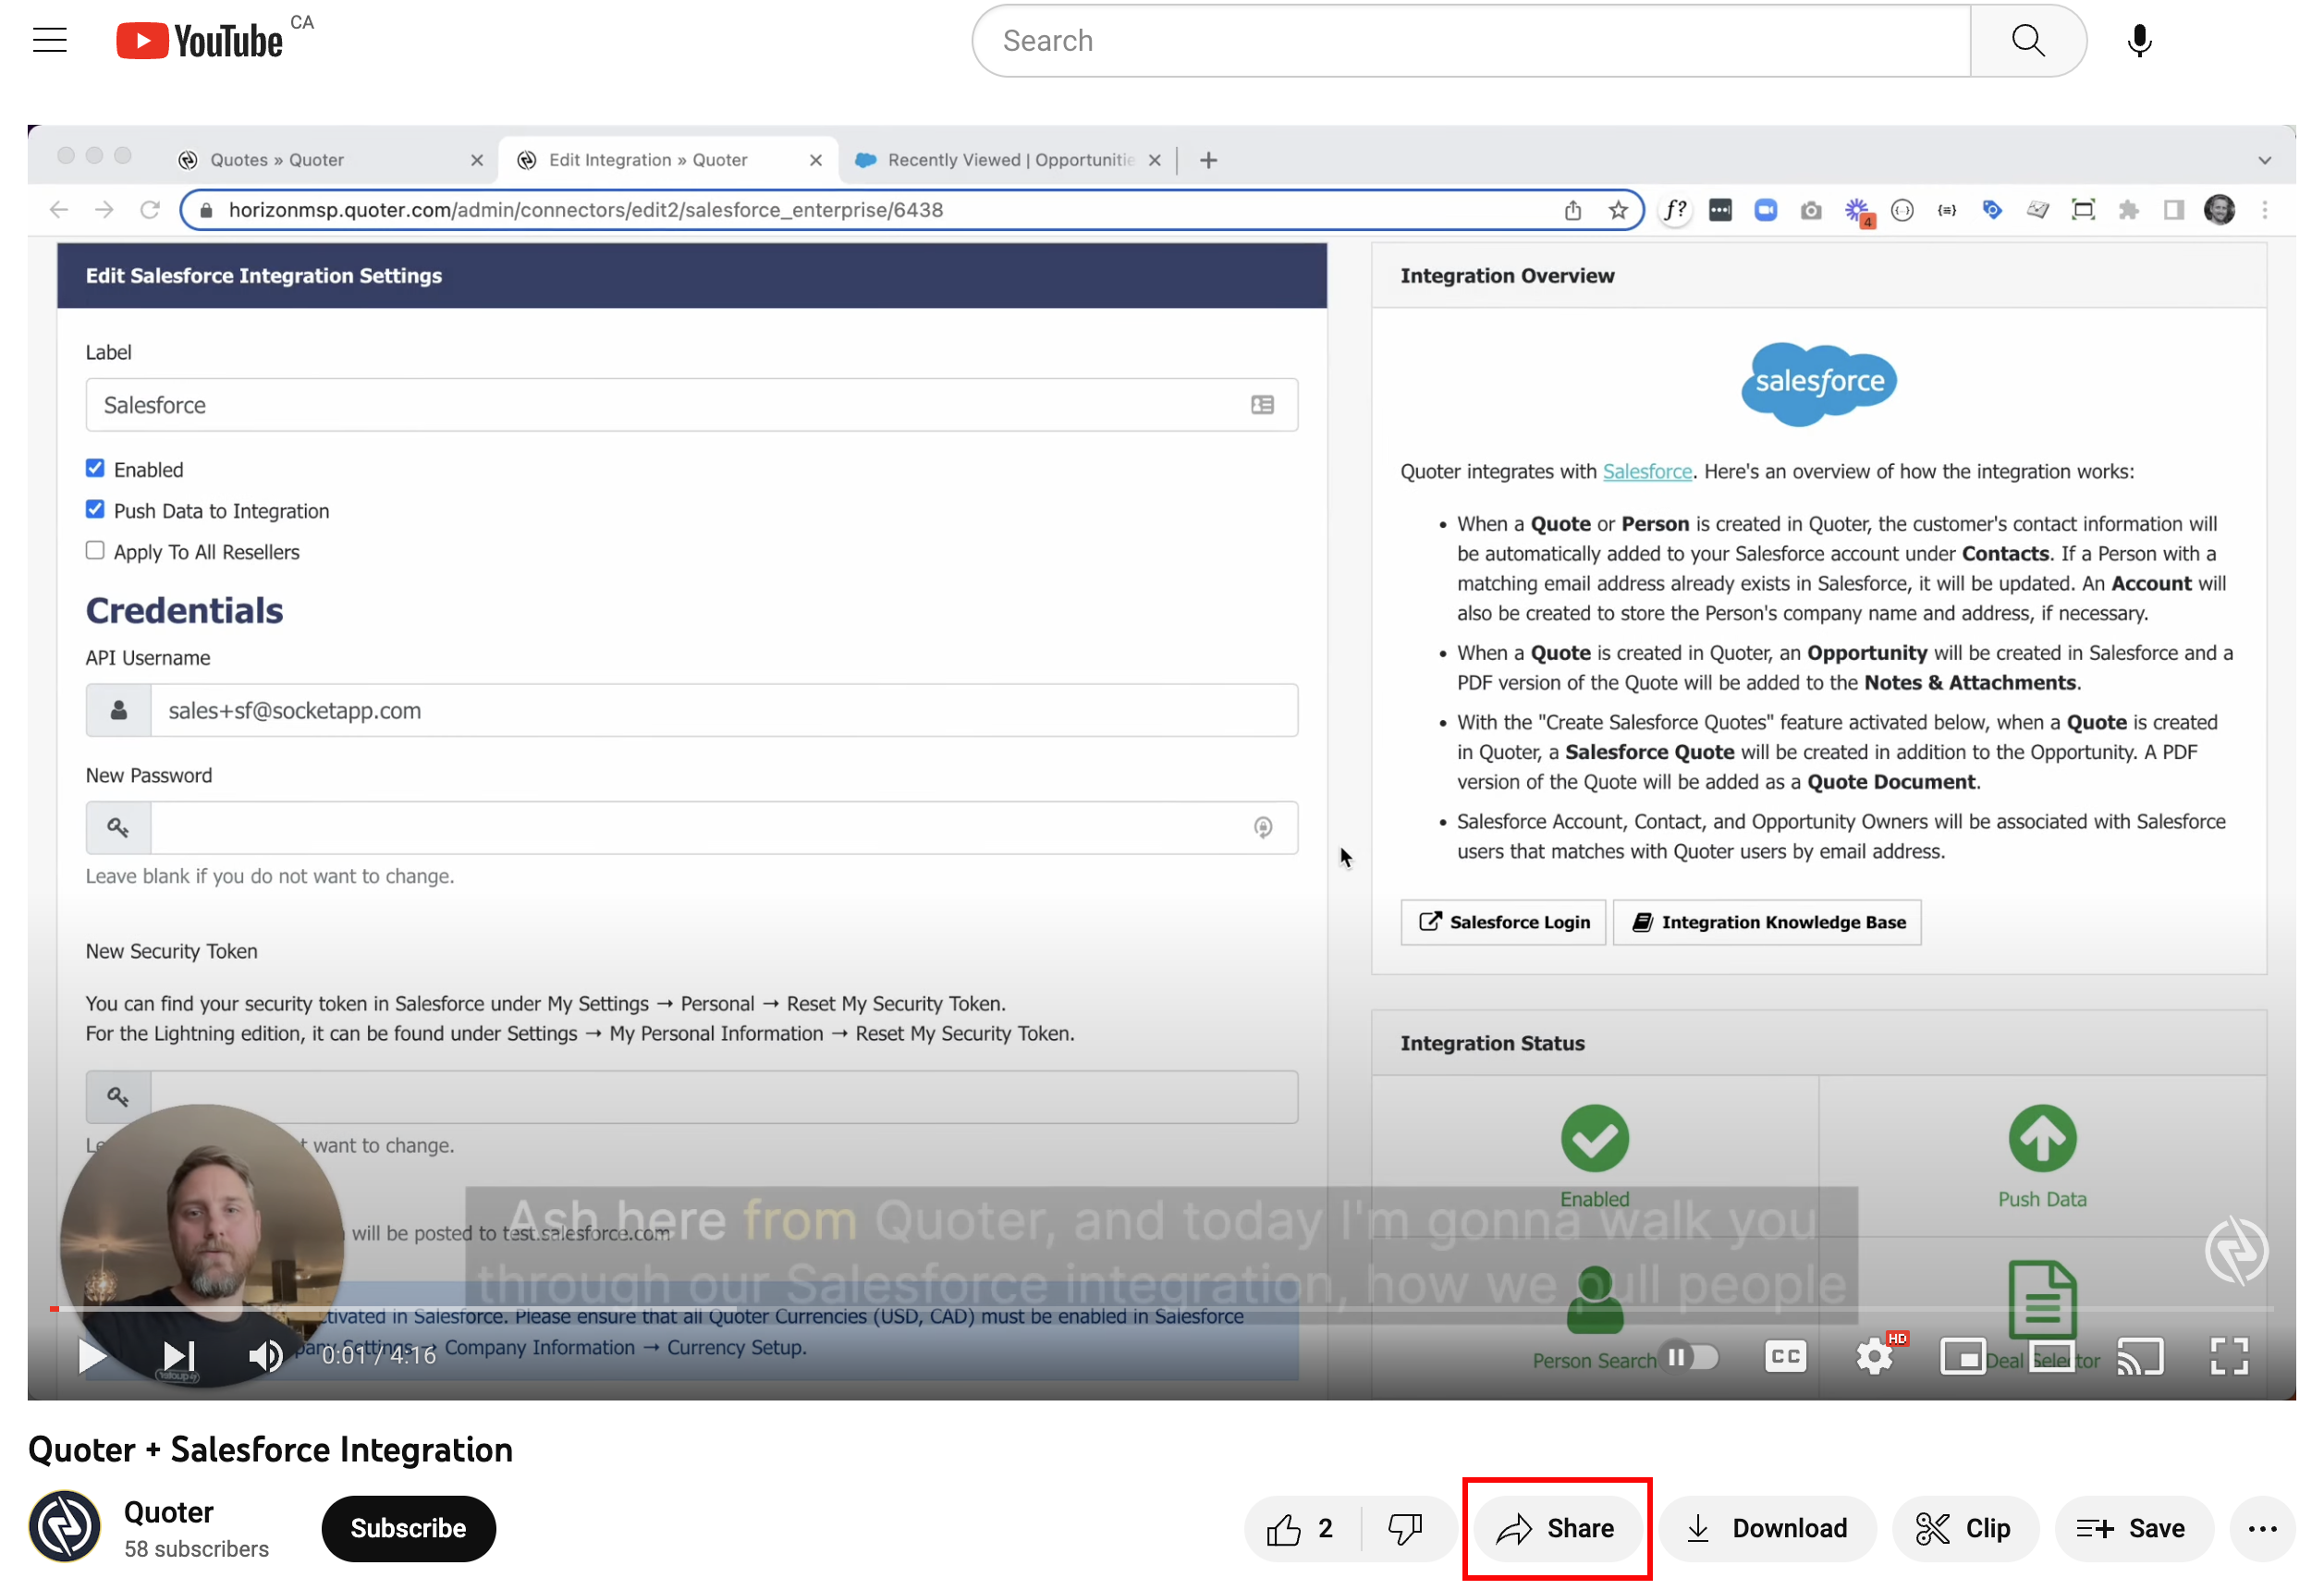Viewport: 2324px width, 1590px height.
Task: Cast video to a TV
Action: (2139, 1357)
